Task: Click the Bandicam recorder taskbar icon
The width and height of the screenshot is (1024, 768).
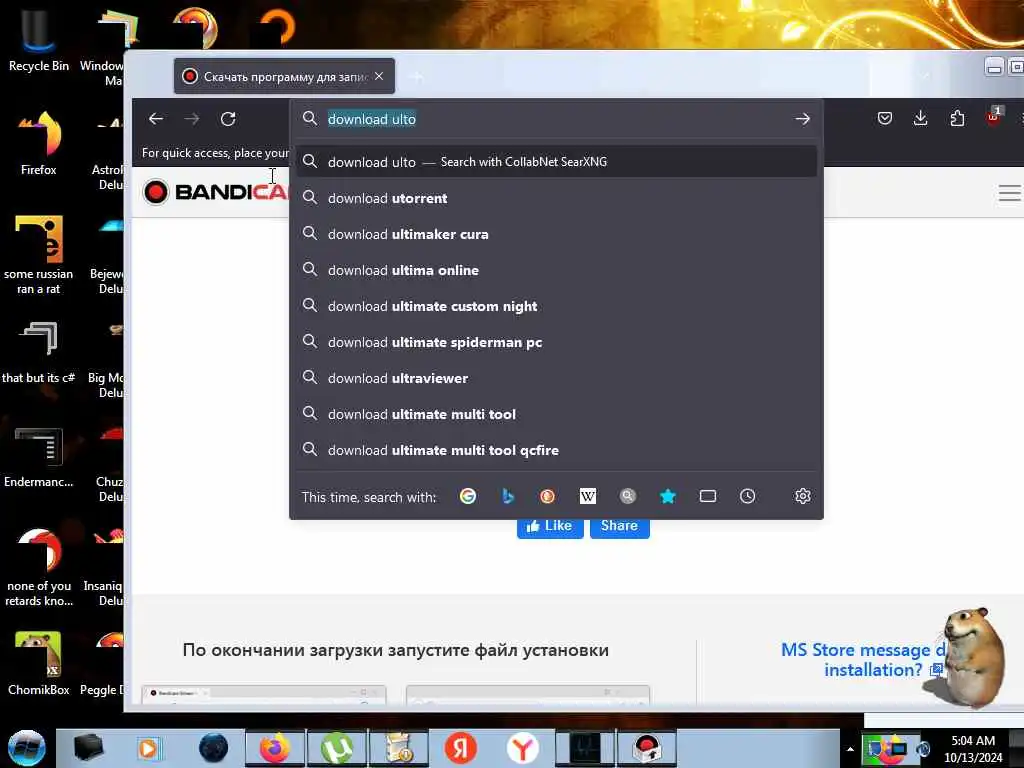Action: (x=647, y=748)
